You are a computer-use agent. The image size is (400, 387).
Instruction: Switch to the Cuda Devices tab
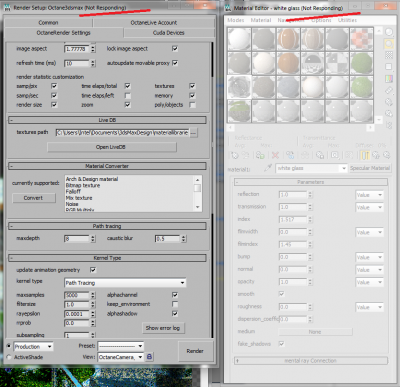[x=169, y=33]
